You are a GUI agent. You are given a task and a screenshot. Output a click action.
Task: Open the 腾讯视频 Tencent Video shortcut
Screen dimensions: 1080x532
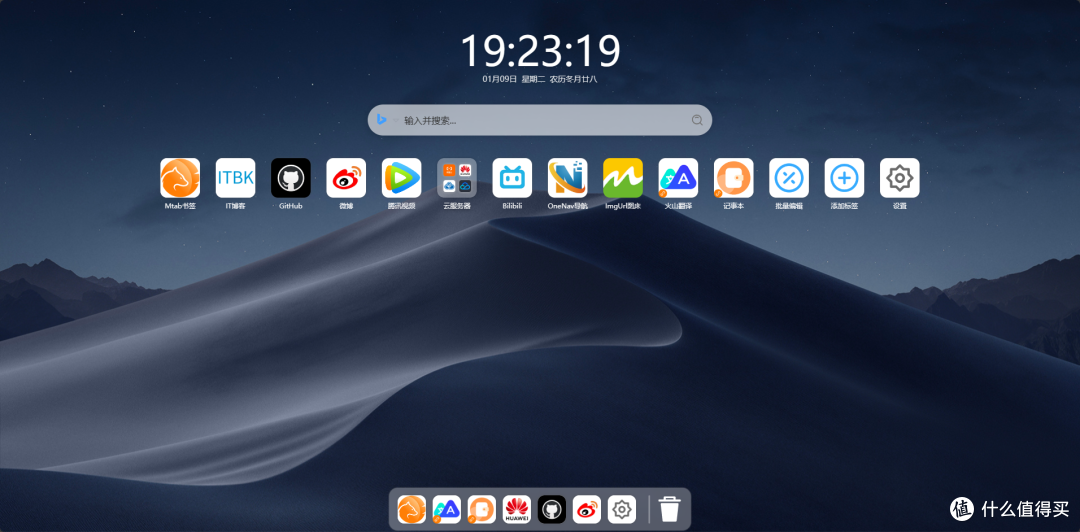click(402, 178)
